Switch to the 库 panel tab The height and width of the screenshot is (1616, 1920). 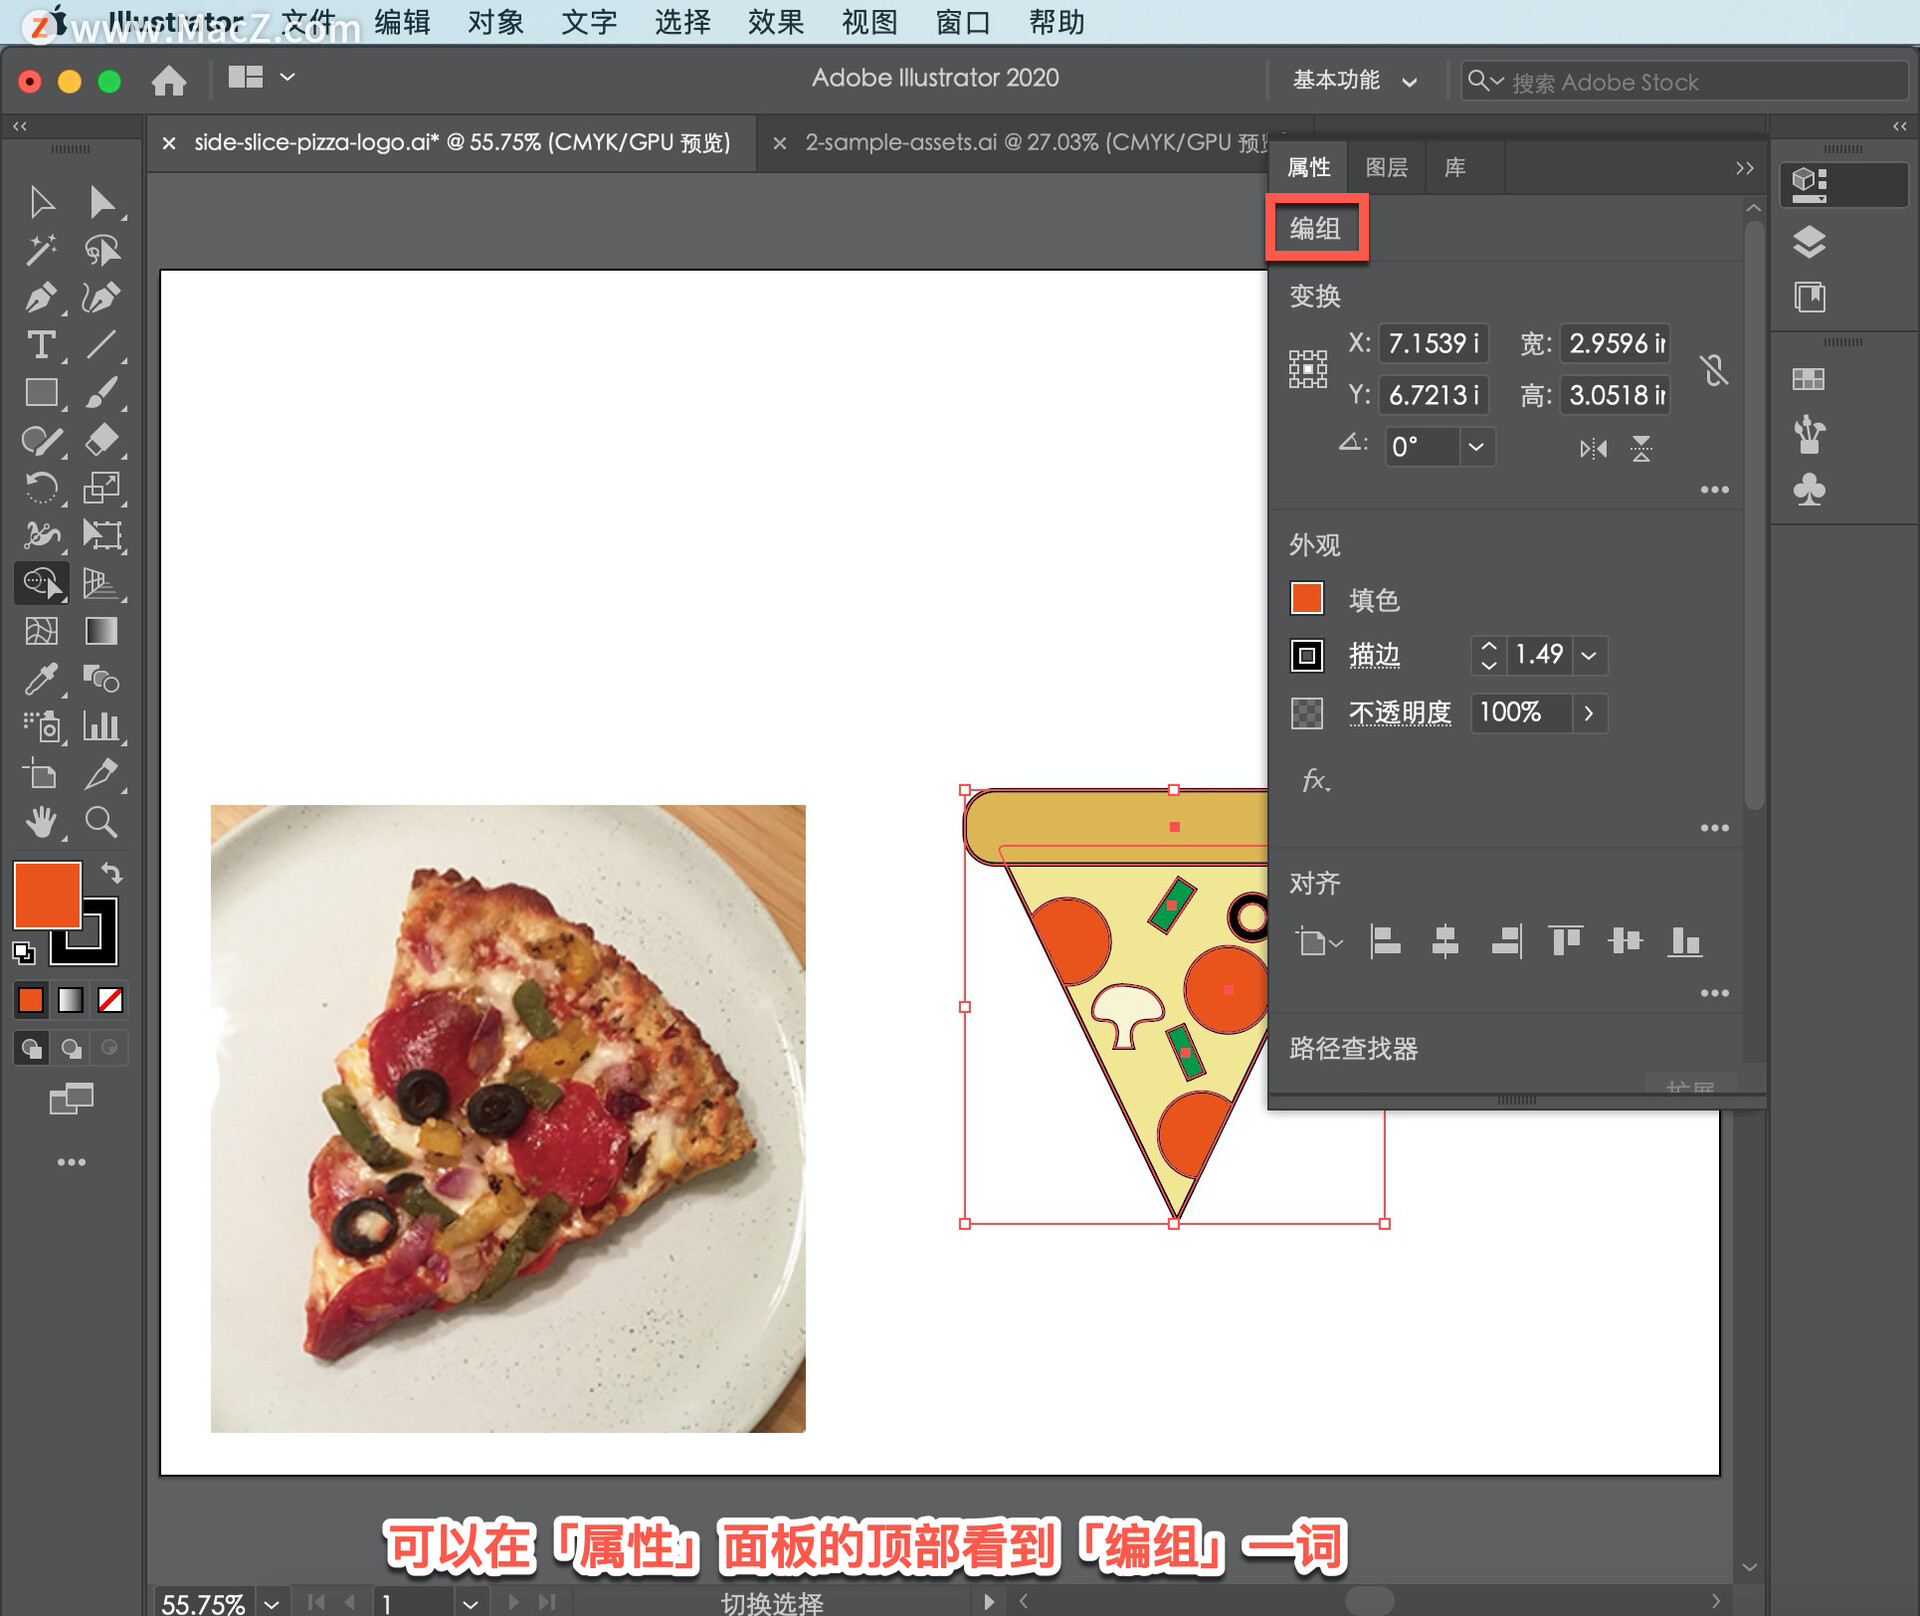pos(1455,168)
